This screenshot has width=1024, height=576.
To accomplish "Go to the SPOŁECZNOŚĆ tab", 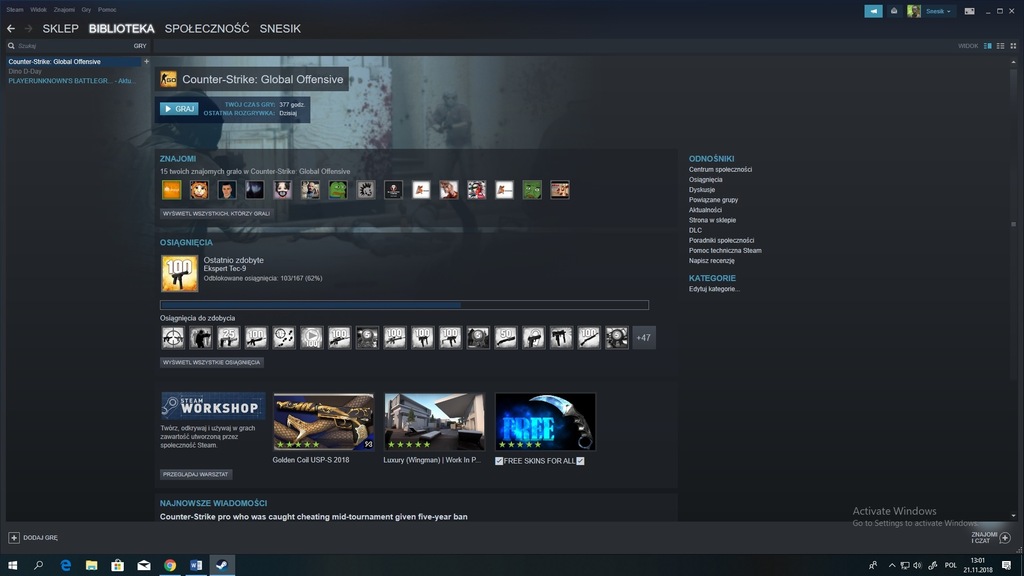I will pos(207,29).
